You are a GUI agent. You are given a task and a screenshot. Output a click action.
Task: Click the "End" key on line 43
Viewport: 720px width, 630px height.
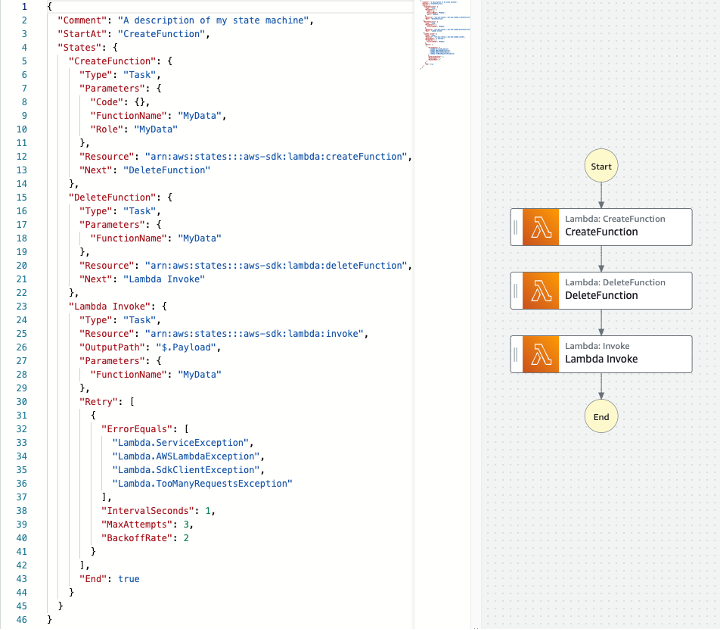[x=93, y=579]
